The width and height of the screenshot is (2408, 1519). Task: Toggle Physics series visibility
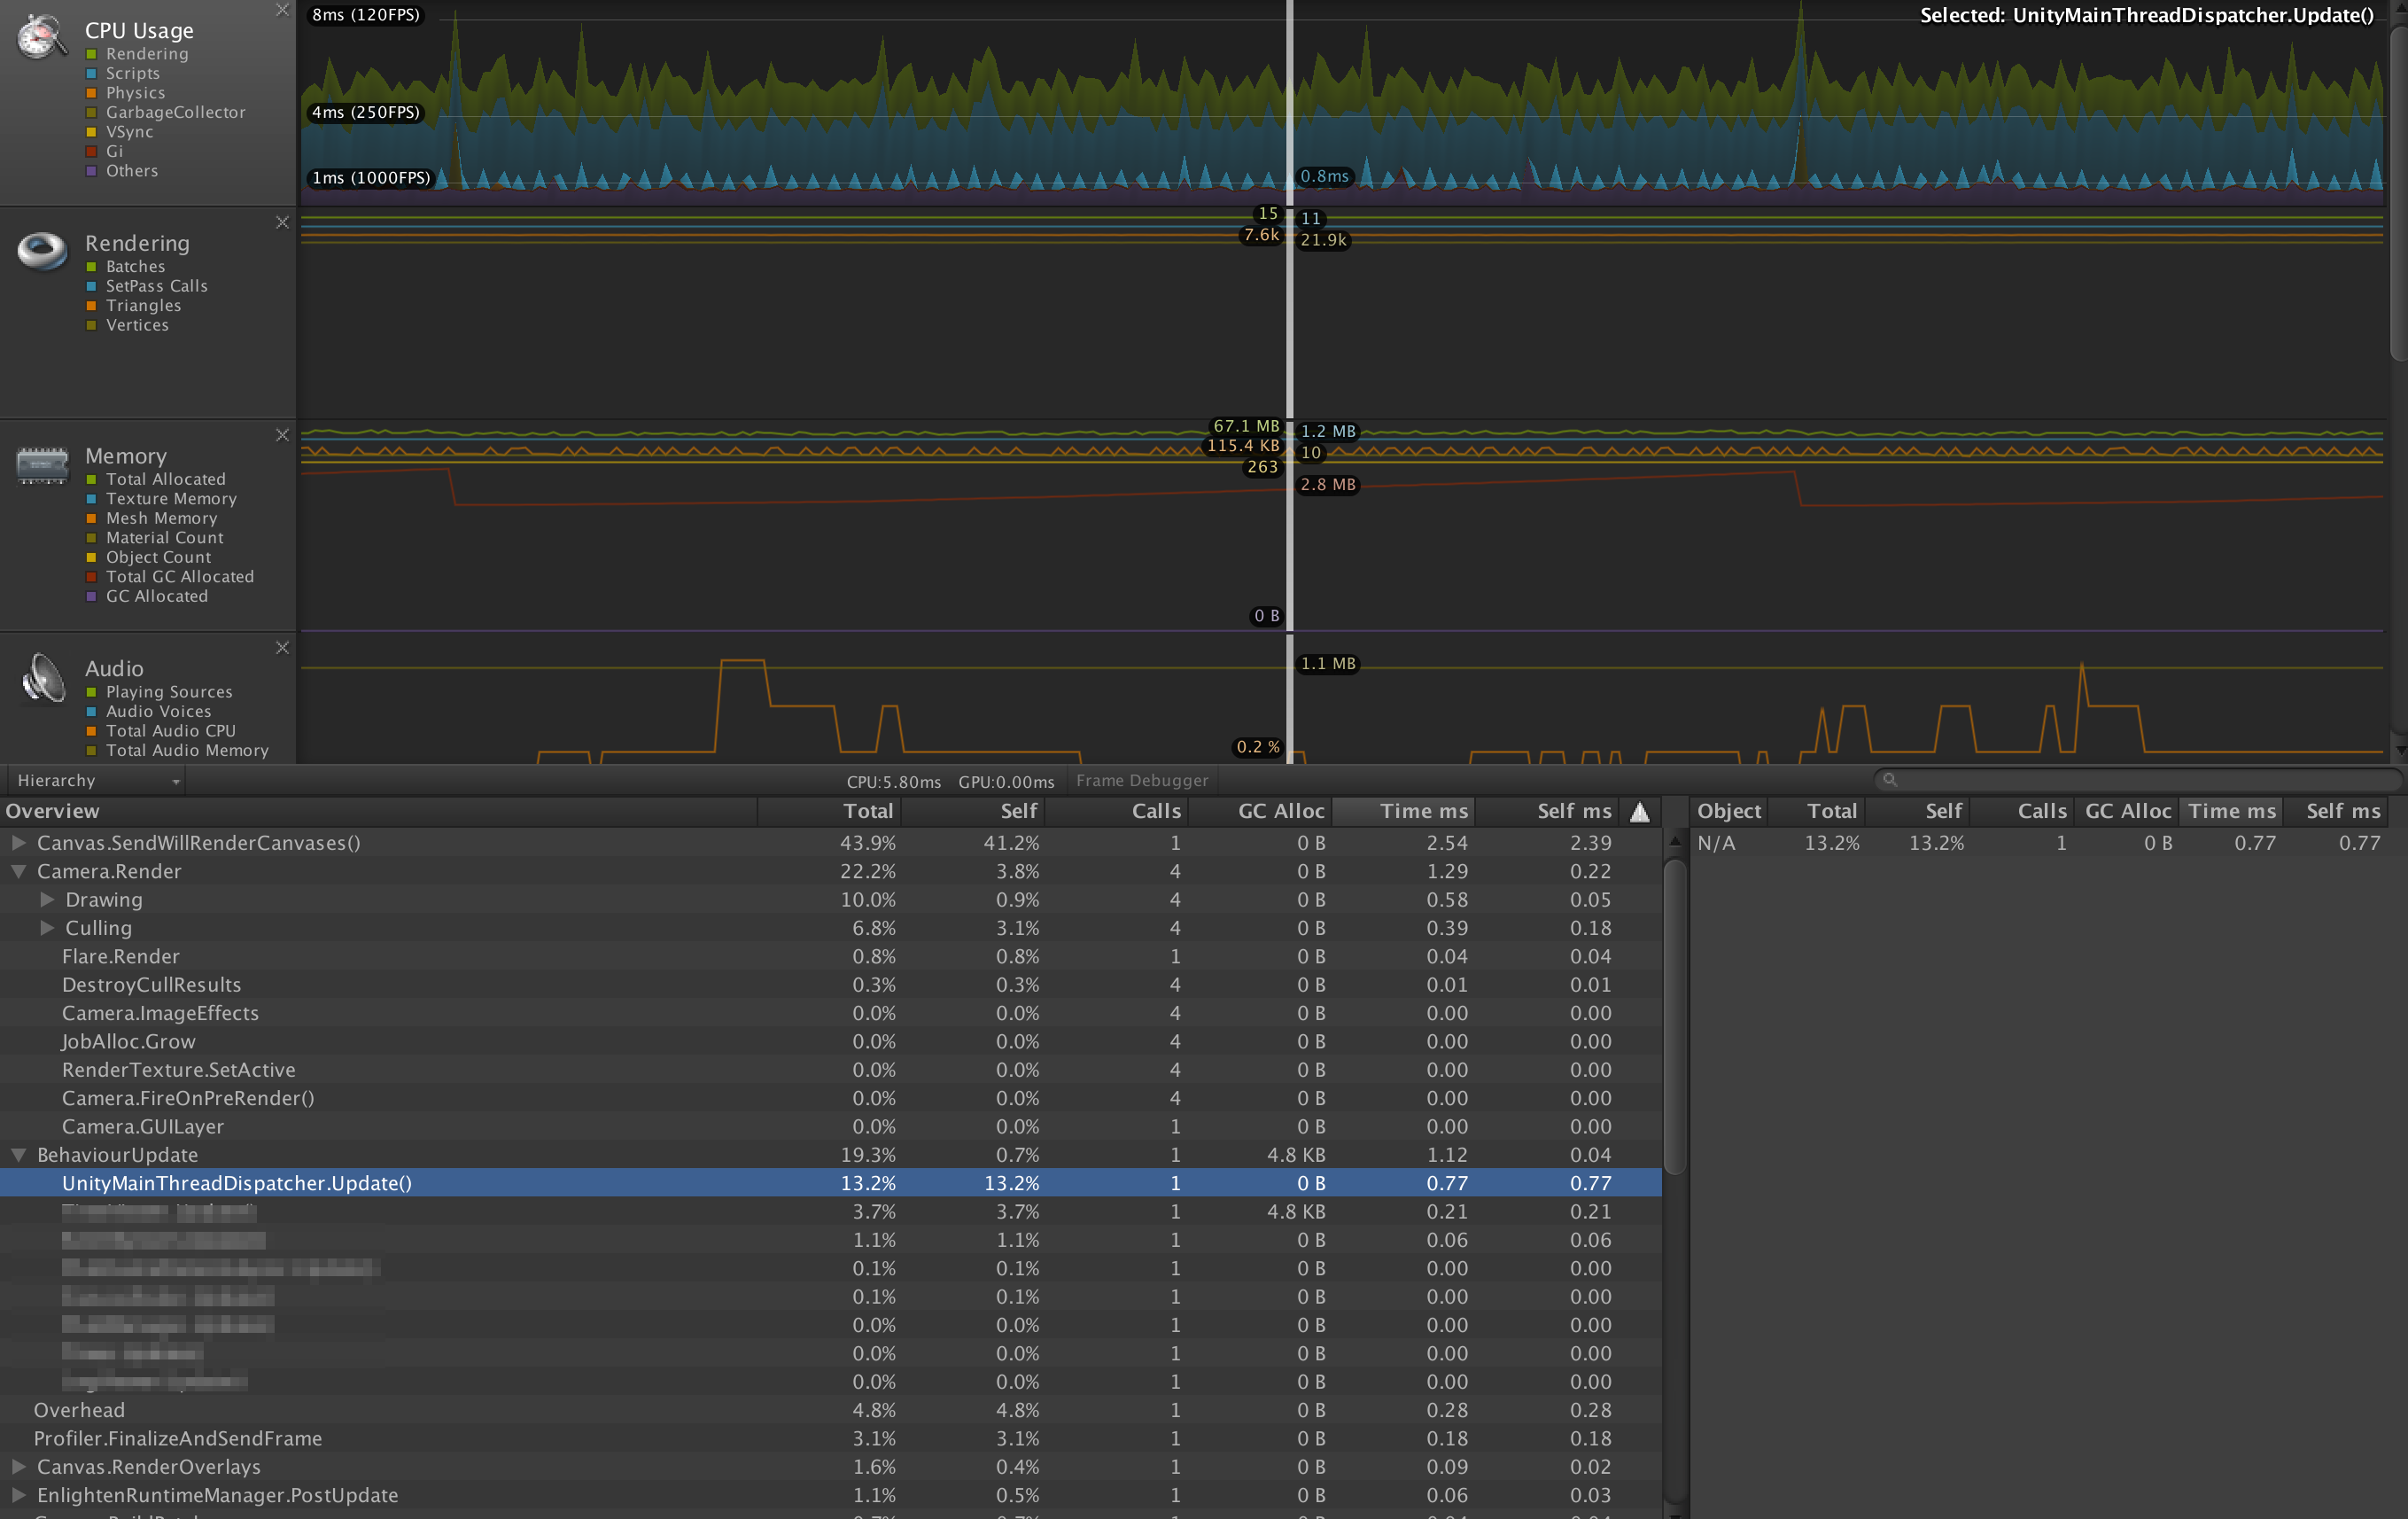pos(91,93)
